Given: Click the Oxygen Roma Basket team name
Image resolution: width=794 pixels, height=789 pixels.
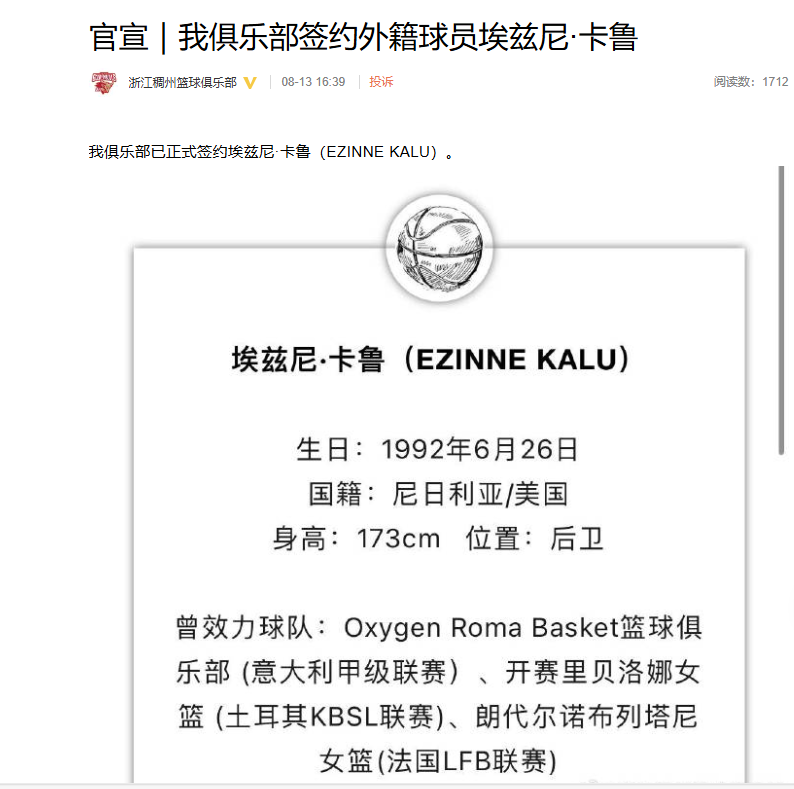Looking at the screenshot, I should point(477,628).
